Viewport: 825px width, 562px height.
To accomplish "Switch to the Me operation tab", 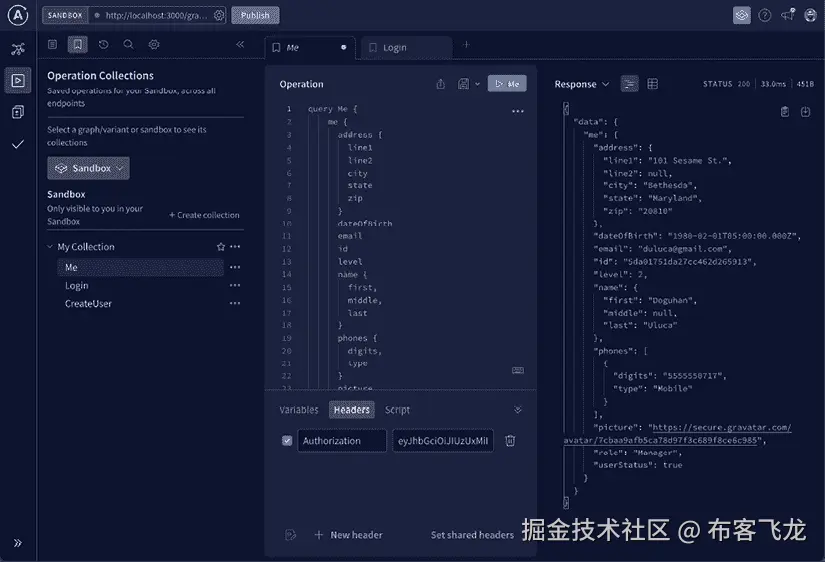I will pyautogui.click(x=309, y=48).
